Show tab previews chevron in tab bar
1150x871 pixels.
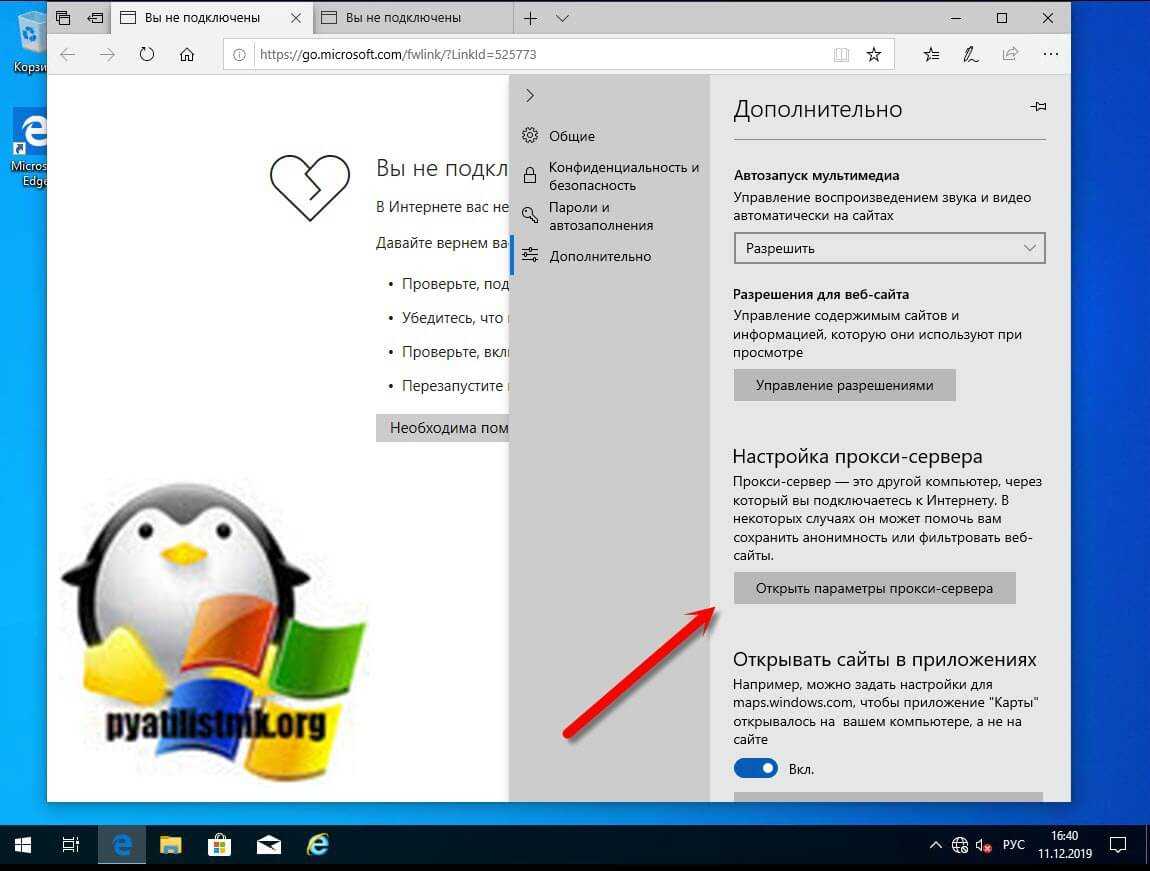pyautogui.click(x=562, y=18)
